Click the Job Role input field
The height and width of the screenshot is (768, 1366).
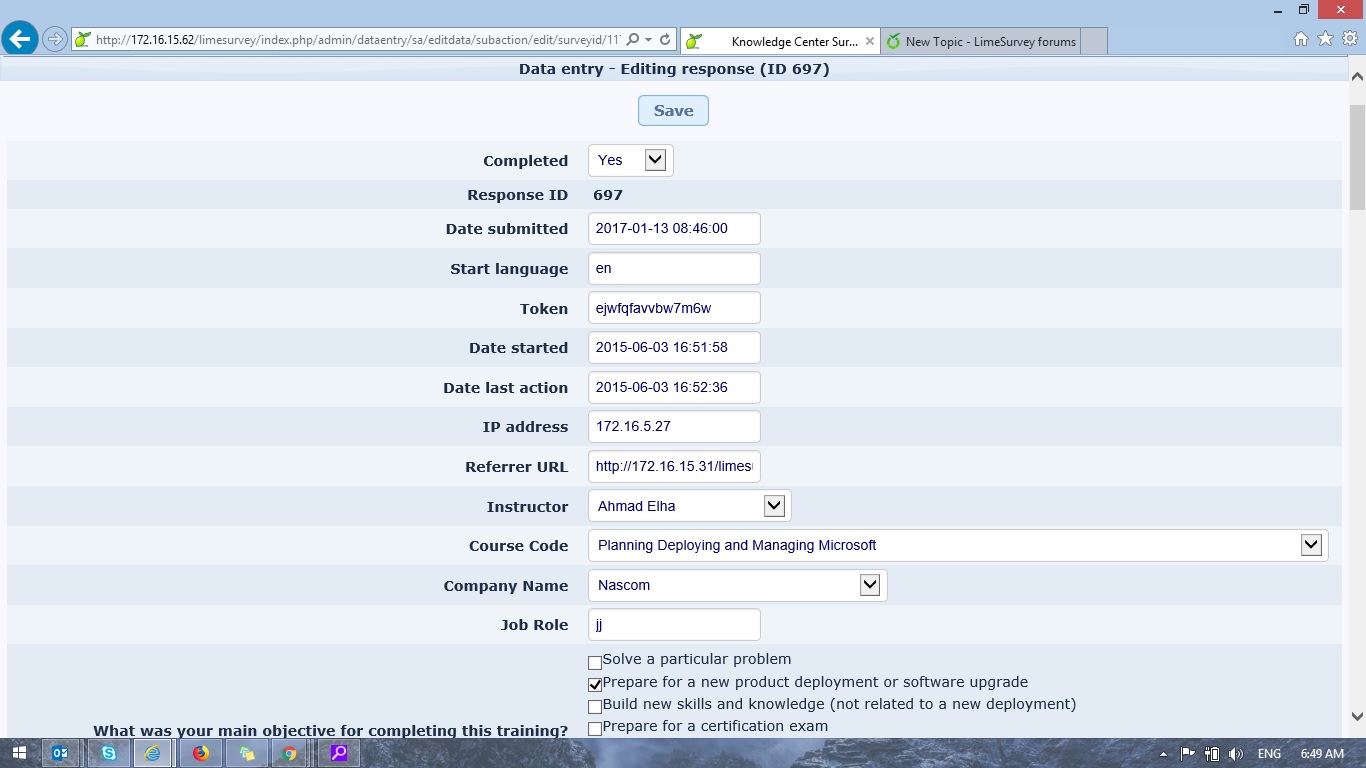[x=674, y=625]
